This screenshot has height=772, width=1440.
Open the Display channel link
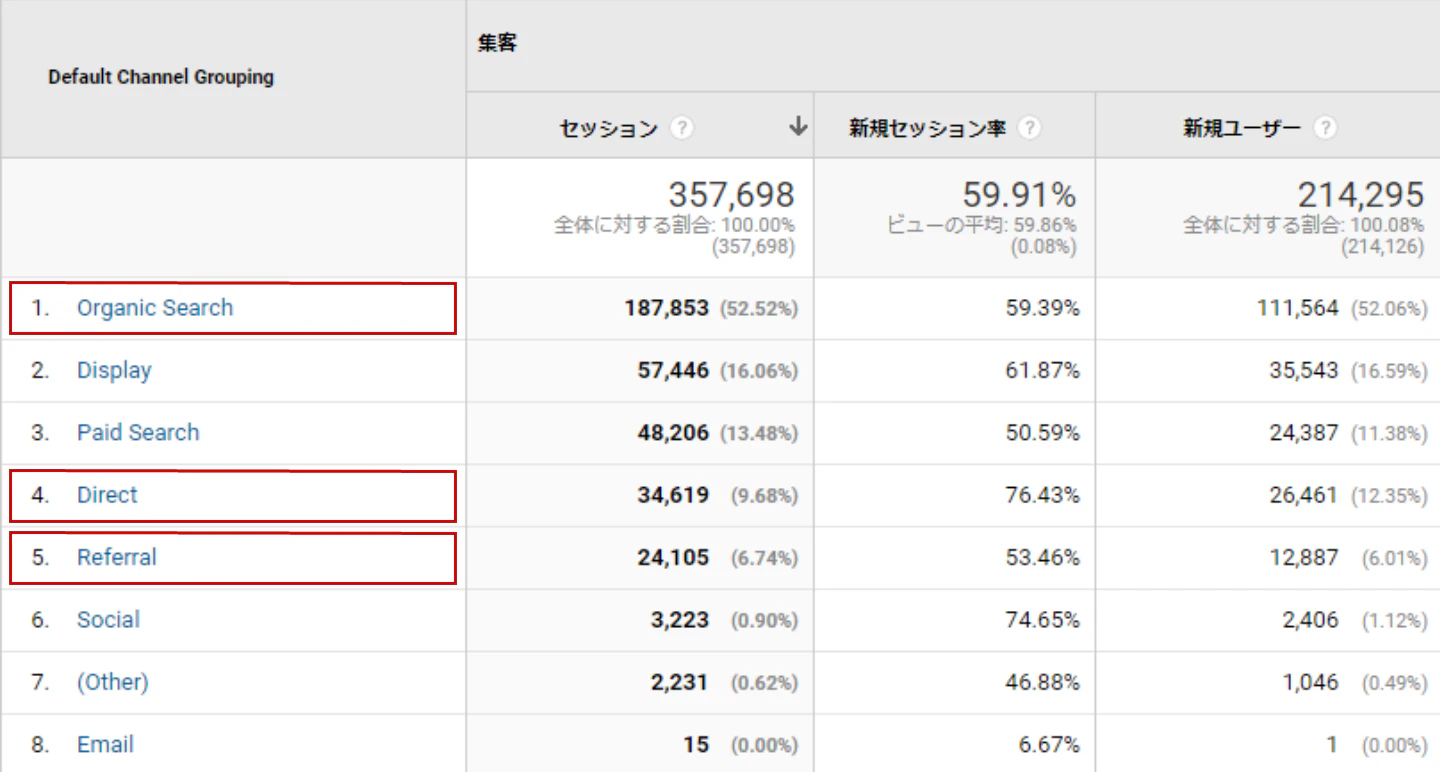[x=114, y=370]
